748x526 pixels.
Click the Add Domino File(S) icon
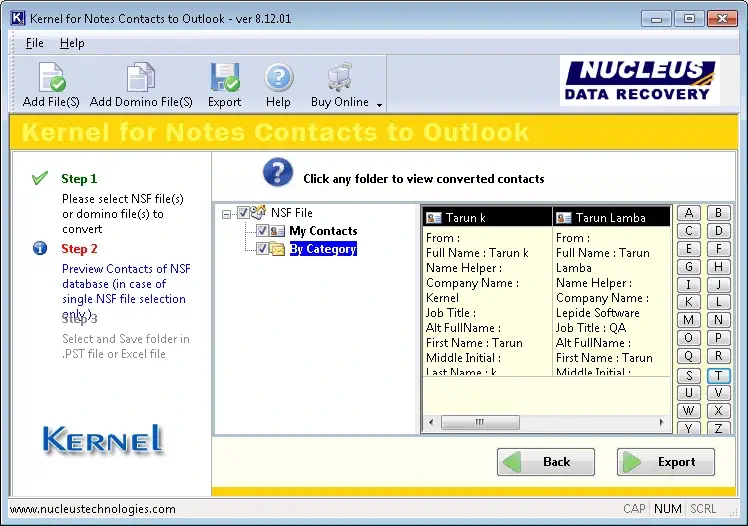pyautogui.click(x=141, y=77)
